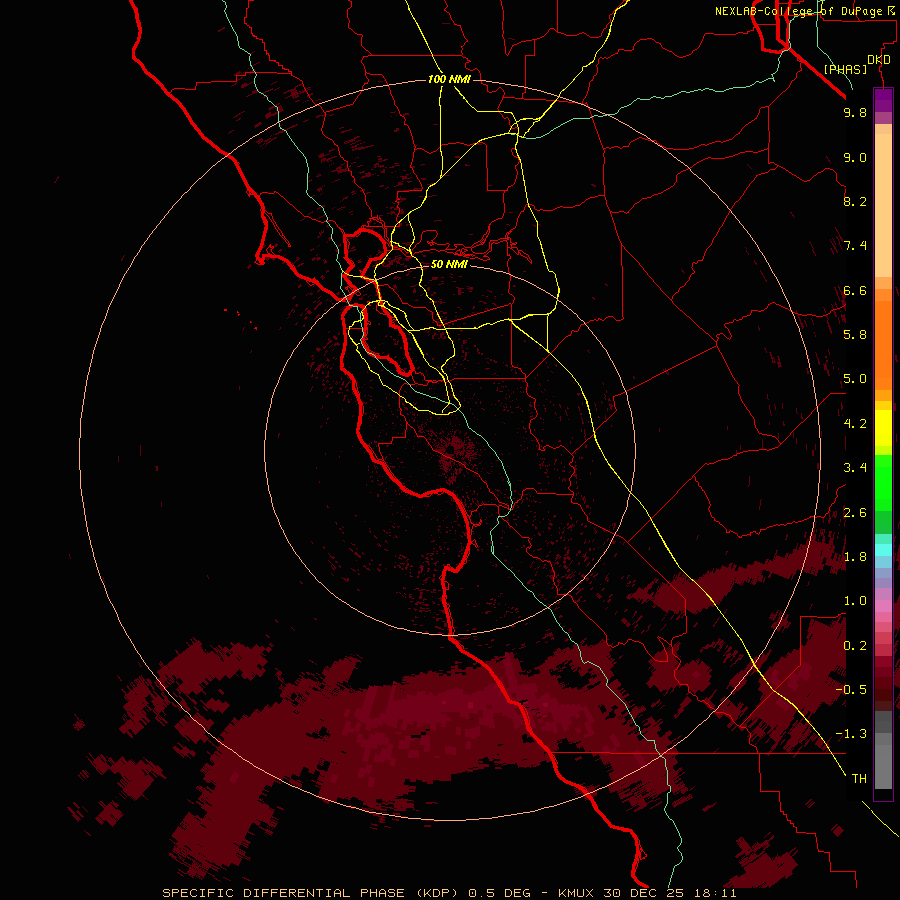The width and height of the screenshot is (900, 900).
Task: Click the '[PHAS]' units label
Action: coord(845,69)
